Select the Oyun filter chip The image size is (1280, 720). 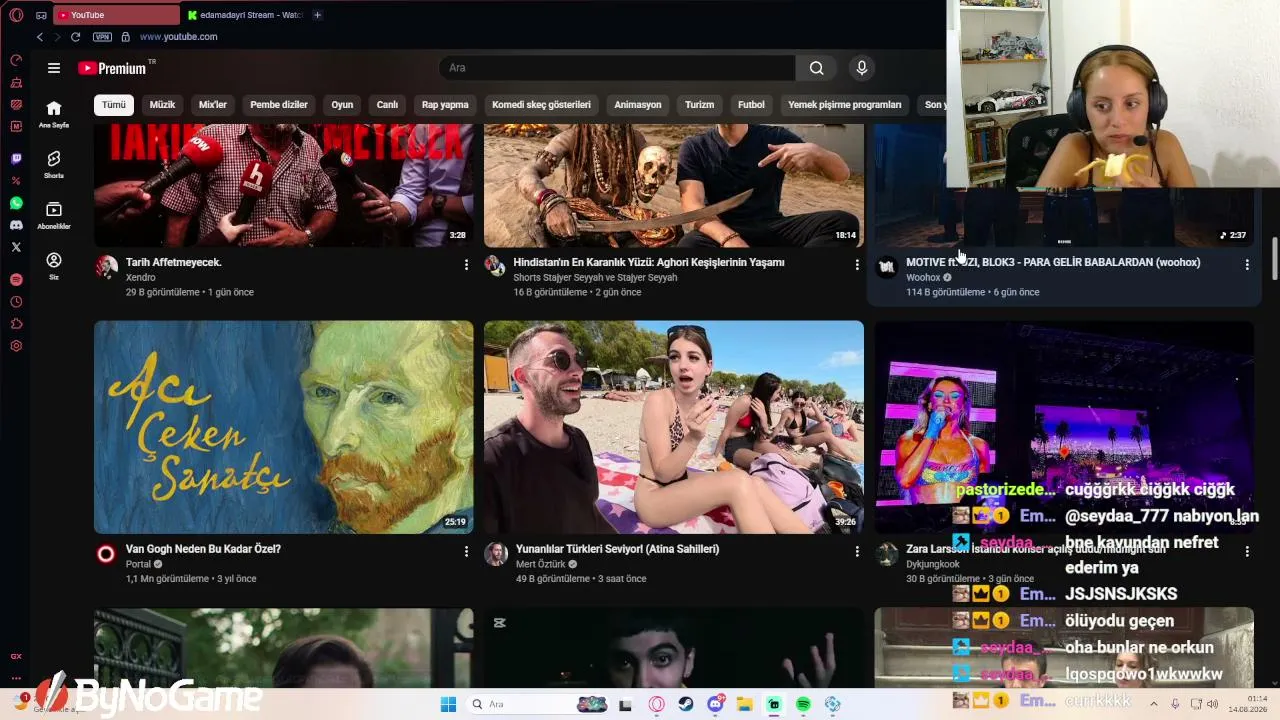[342, 105]
